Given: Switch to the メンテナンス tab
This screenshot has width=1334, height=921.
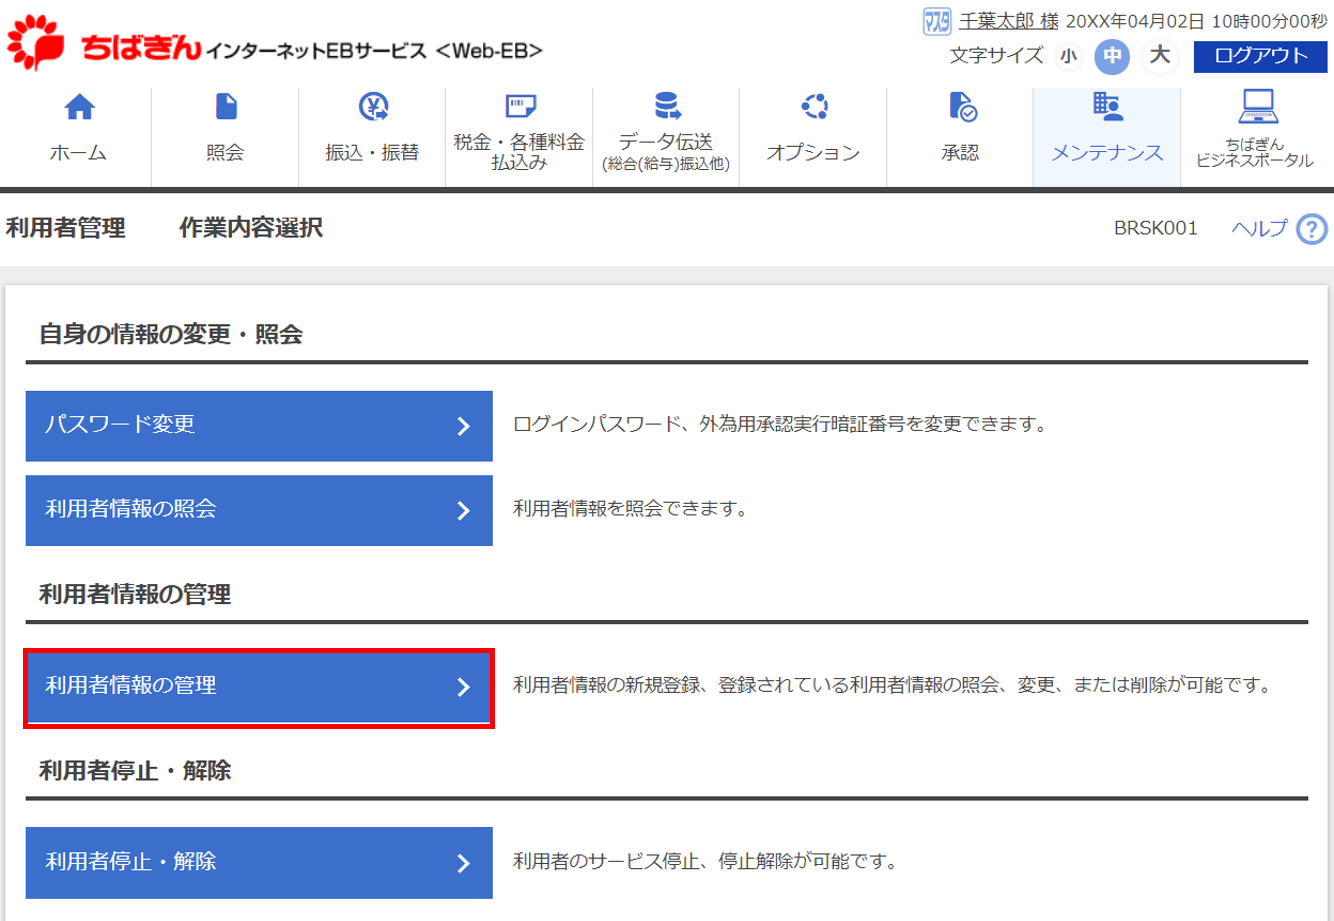Looking at the screenshot, I should point(1107,137).
